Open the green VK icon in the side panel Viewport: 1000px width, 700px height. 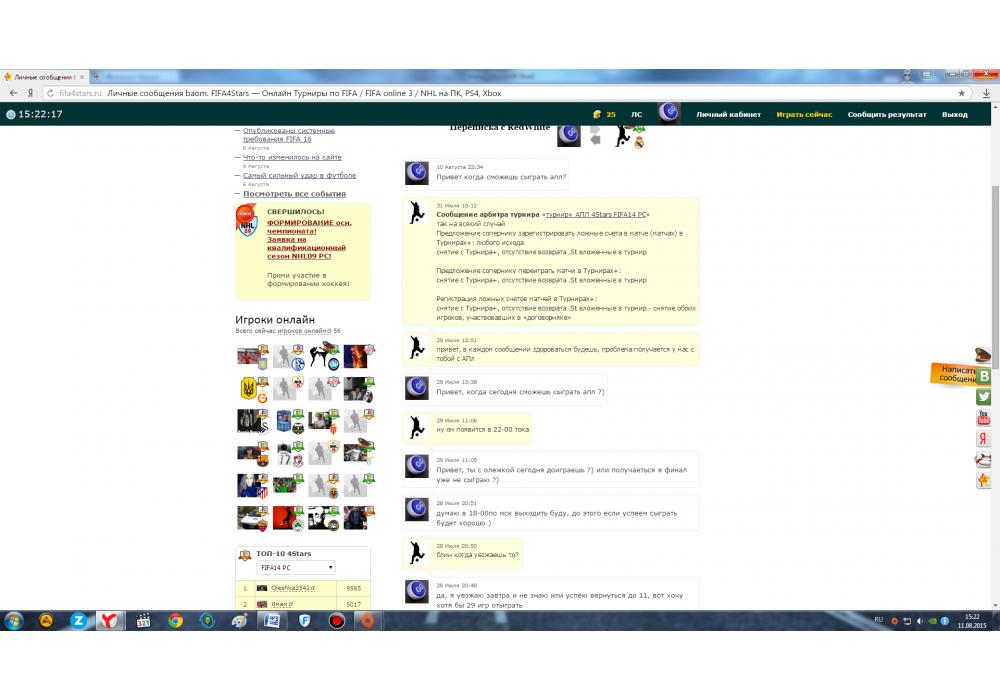pos(984,375)
